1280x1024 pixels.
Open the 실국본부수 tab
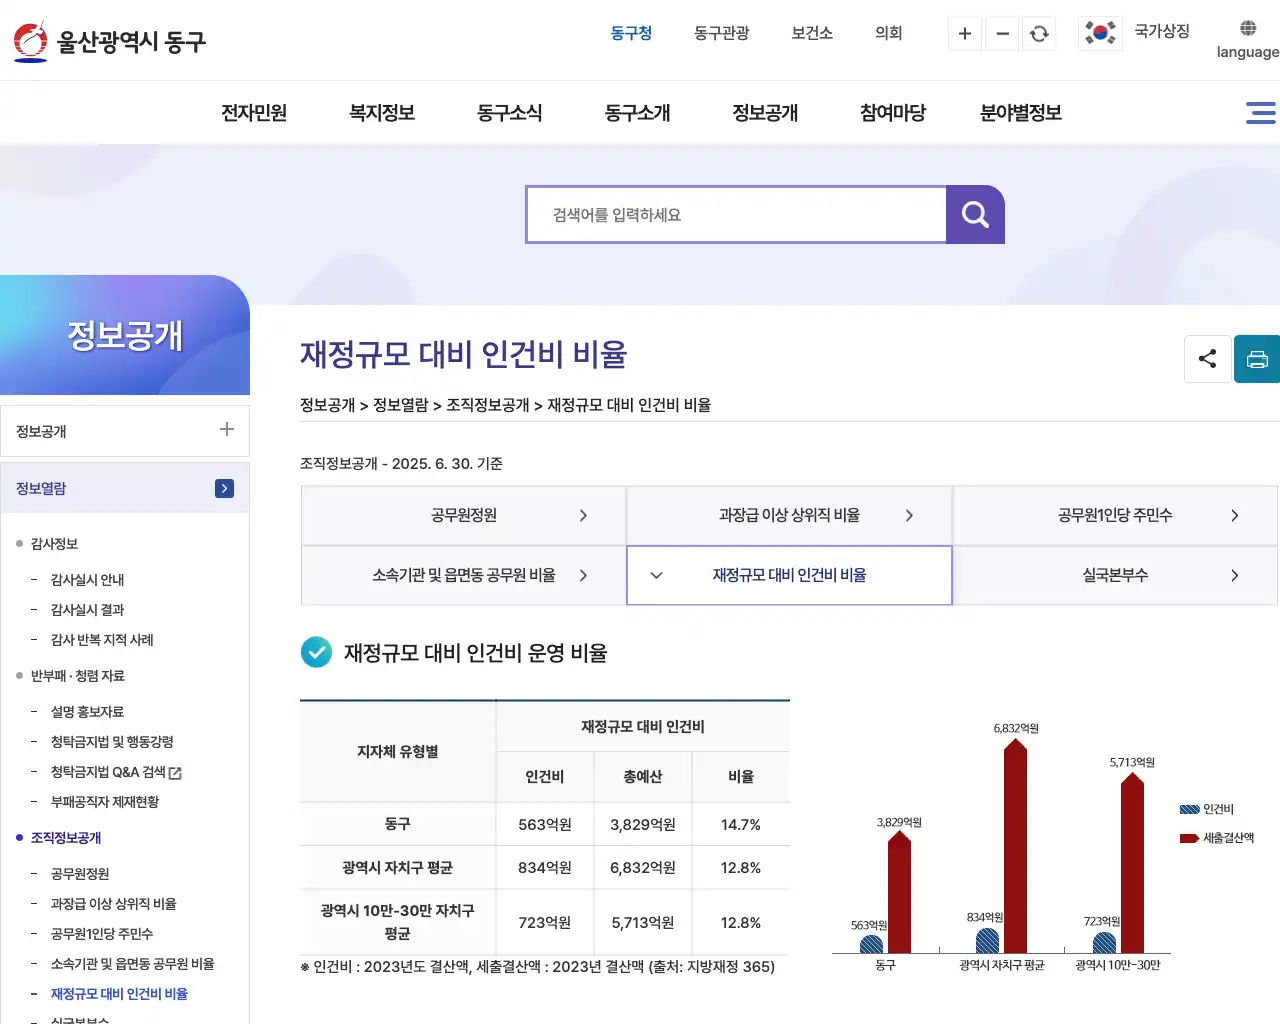(x=1115, y=575)
